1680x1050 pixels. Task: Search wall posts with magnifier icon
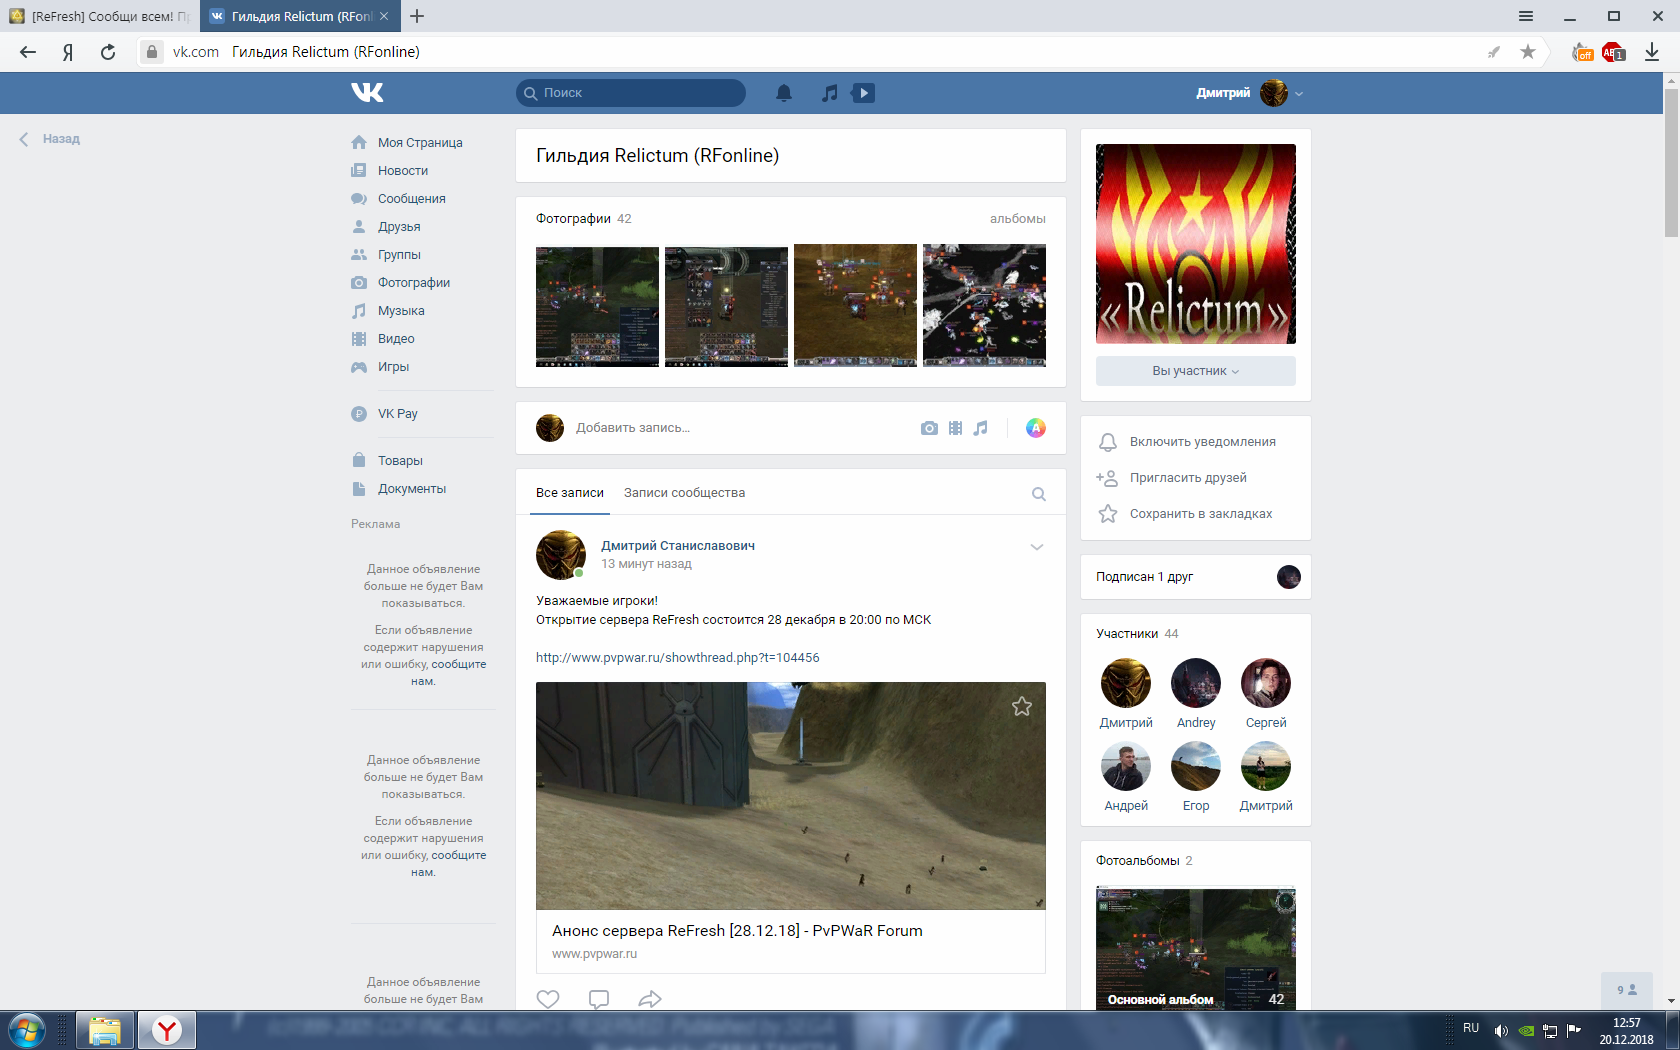[x=1039, y=494]
